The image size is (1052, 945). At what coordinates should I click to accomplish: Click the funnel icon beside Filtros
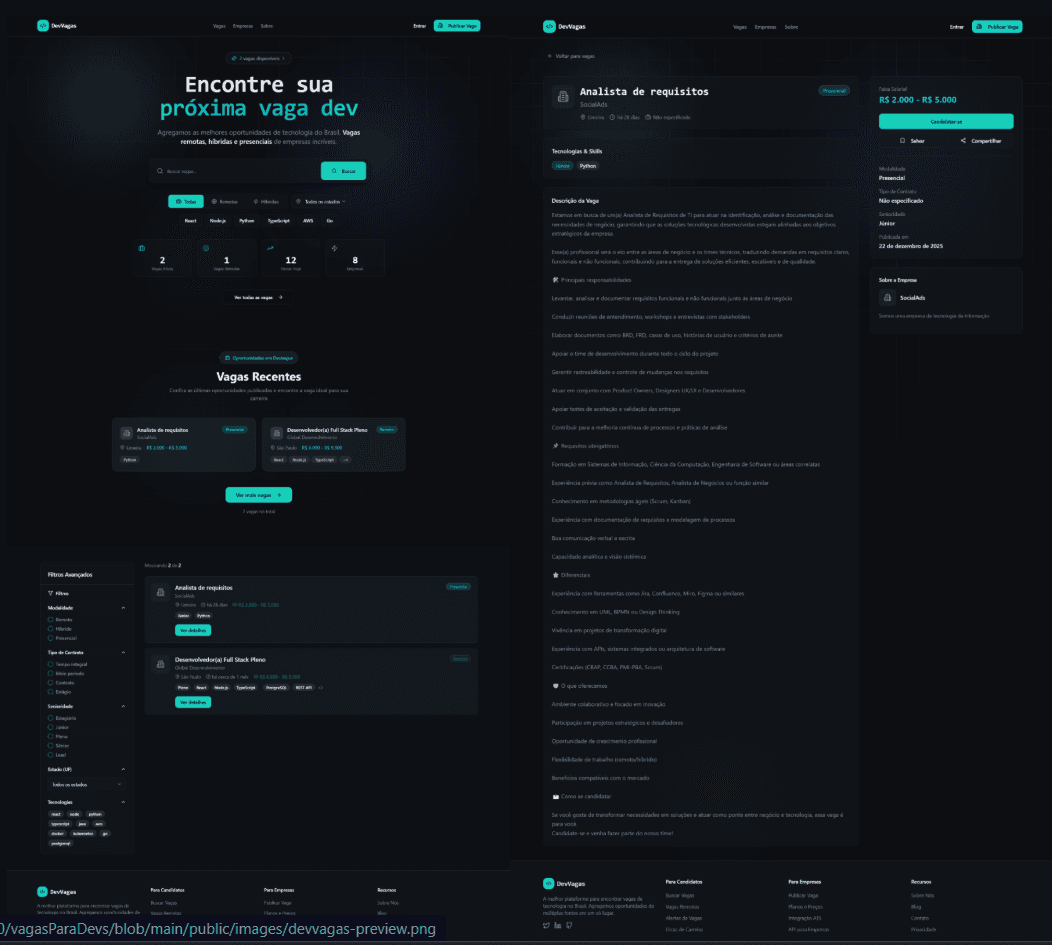pos(51,593)
